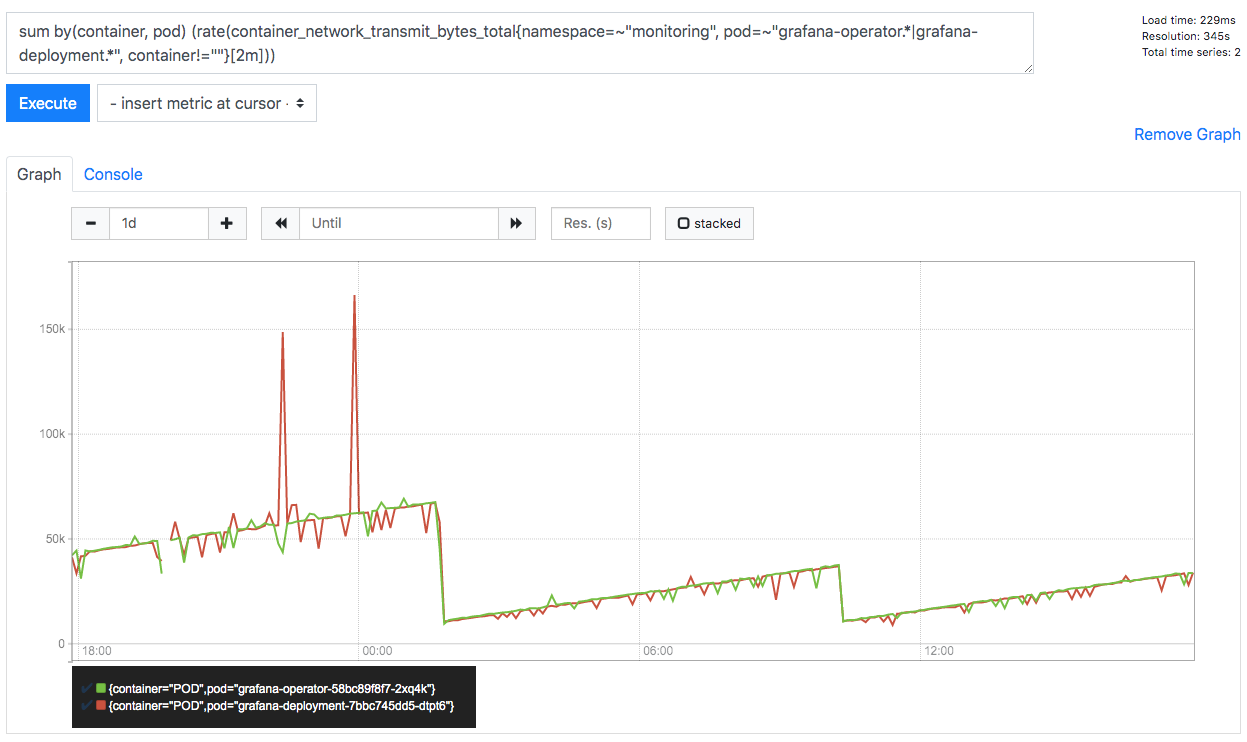1247x742 pixels.
Task: Select the Graph tab
Action: [39, 174]
